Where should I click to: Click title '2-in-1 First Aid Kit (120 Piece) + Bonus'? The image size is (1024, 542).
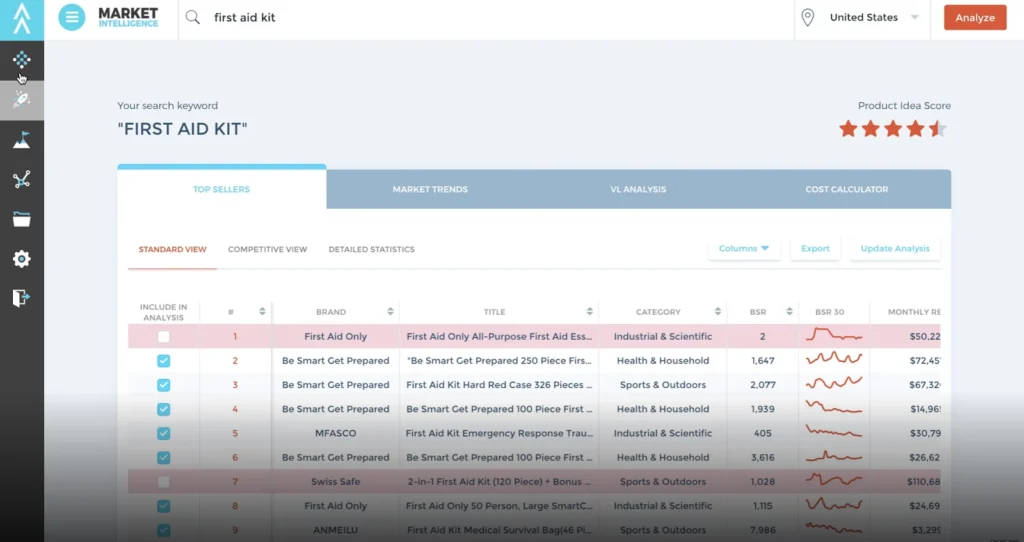coord(499,481)
